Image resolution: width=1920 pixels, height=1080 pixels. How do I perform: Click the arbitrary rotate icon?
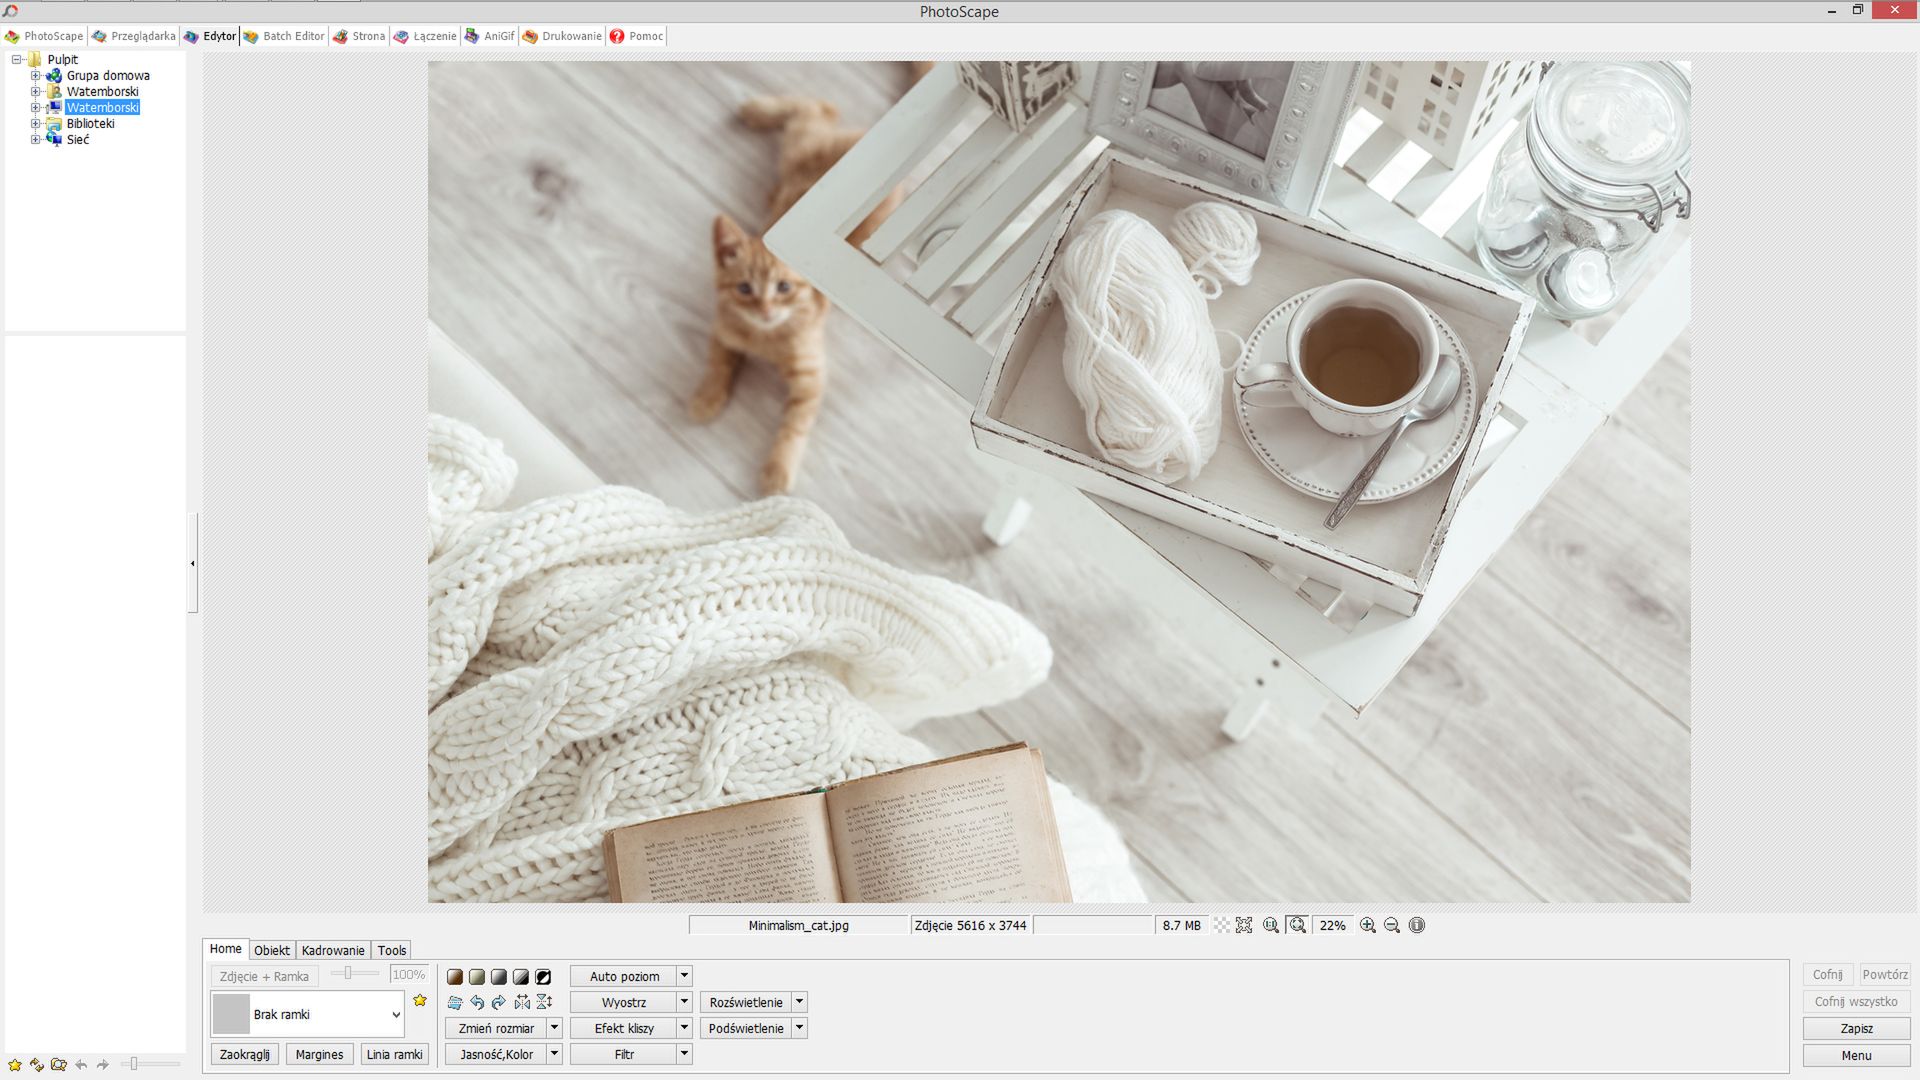[x=455, y=1002]
